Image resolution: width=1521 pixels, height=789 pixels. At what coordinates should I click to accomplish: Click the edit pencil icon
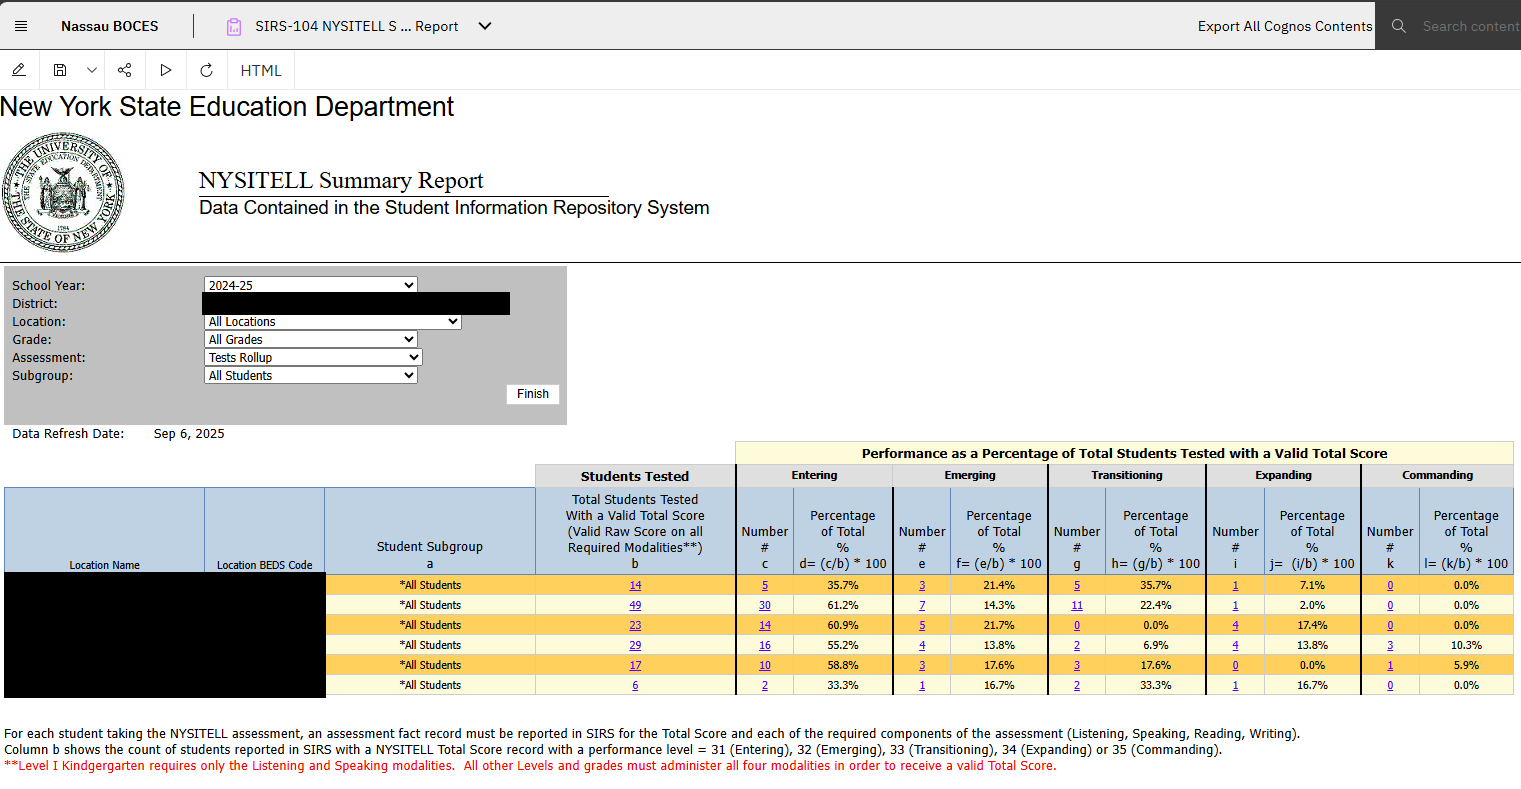(x=19, y=70)
